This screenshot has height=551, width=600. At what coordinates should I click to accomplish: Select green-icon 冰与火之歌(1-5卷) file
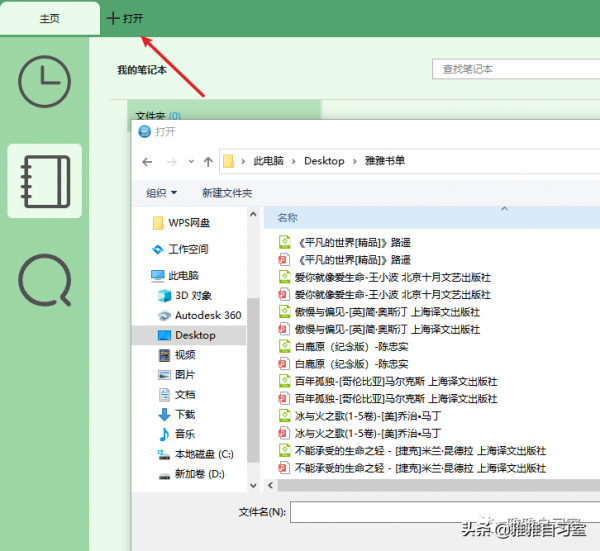click(x=360, y=416)
